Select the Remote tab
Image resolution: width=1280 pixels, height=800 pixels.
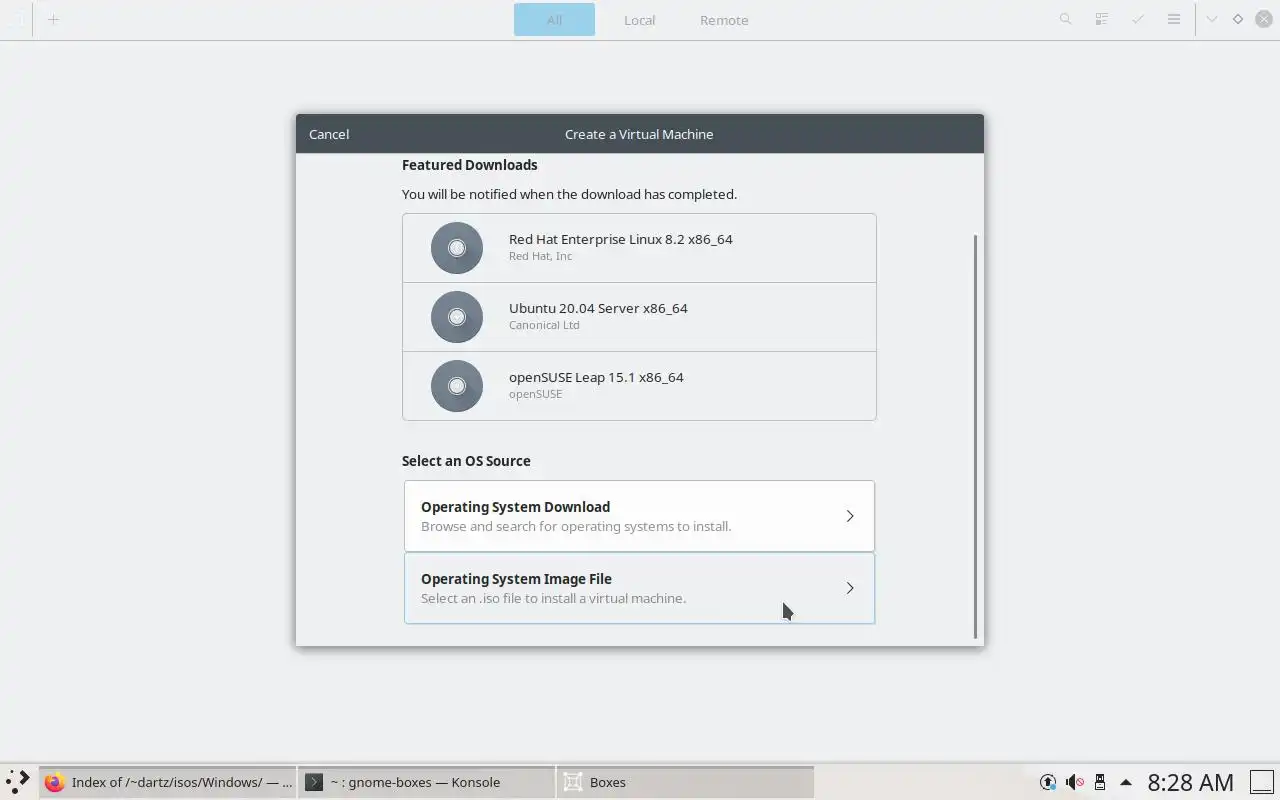pos(724,19)
